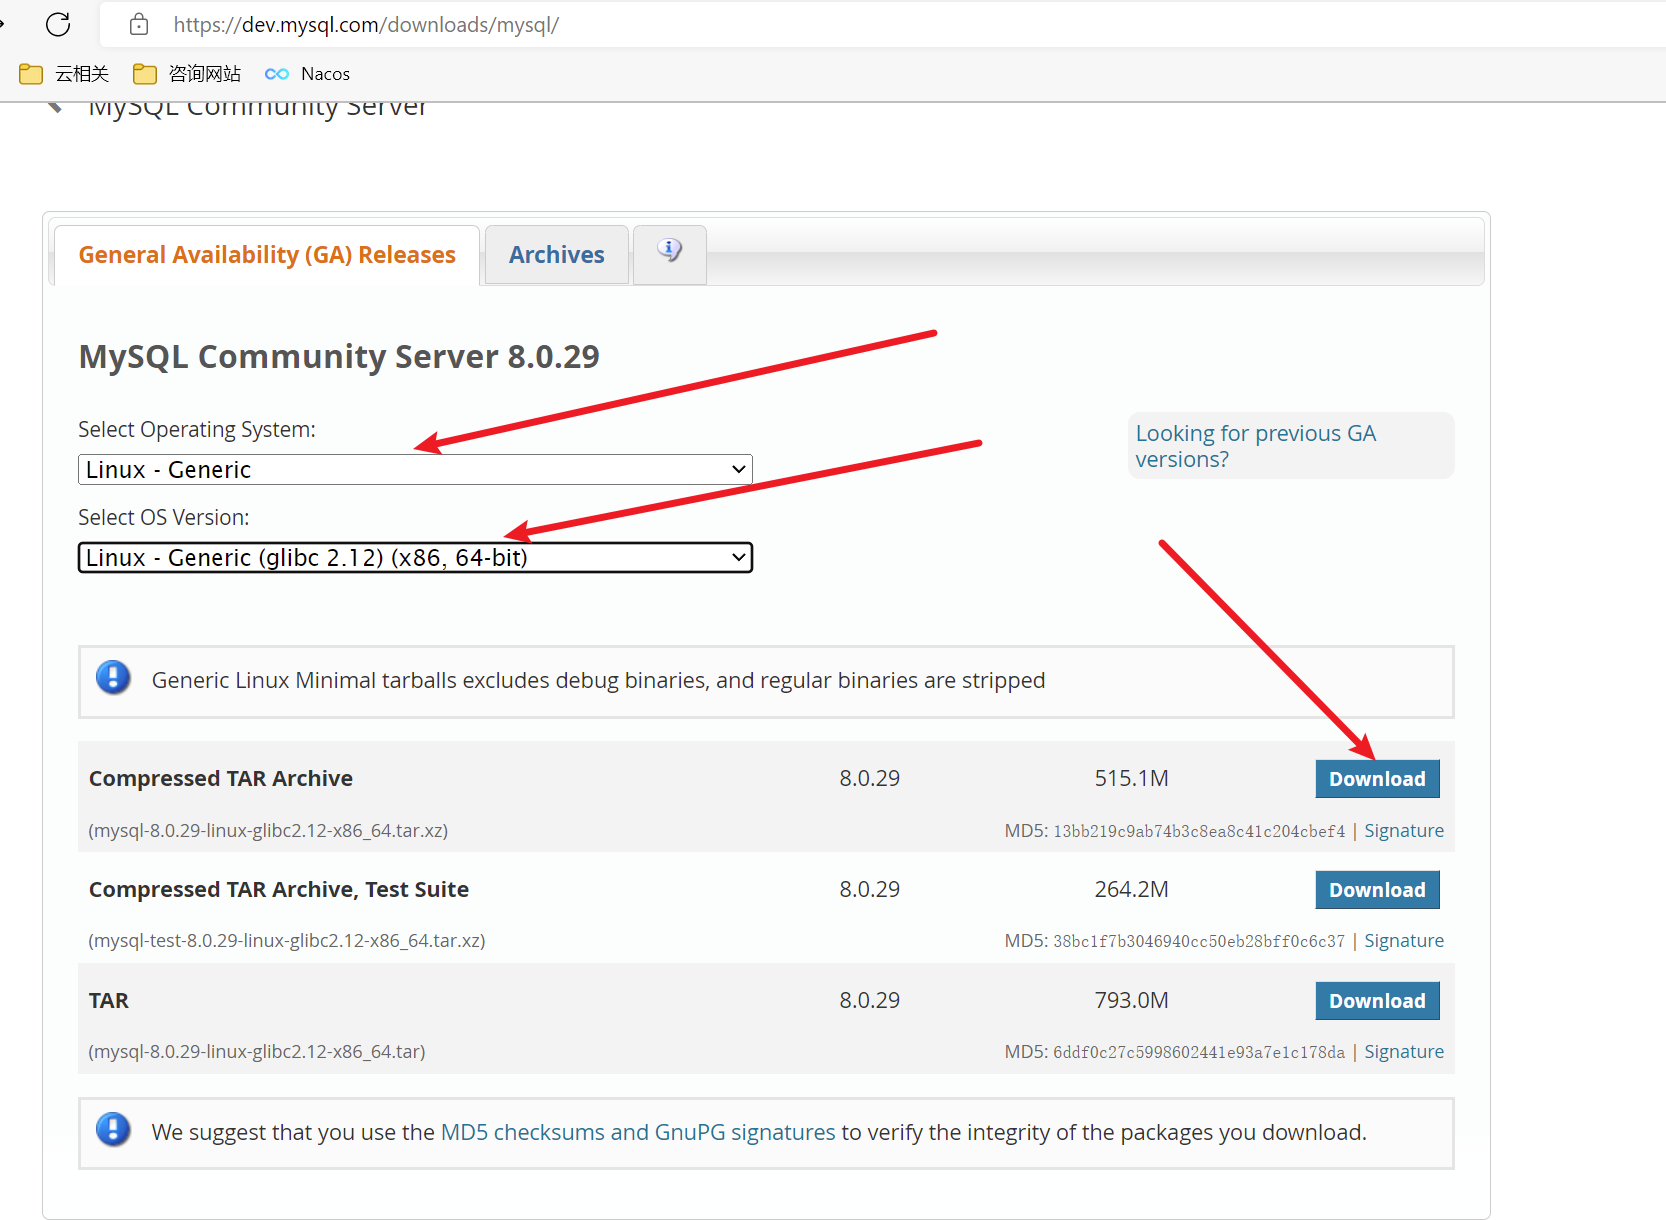The width and height of the screenshot is (1666, 1220).
Task: Open the Nacos bookmark
Action: click(x=307, y=74)
